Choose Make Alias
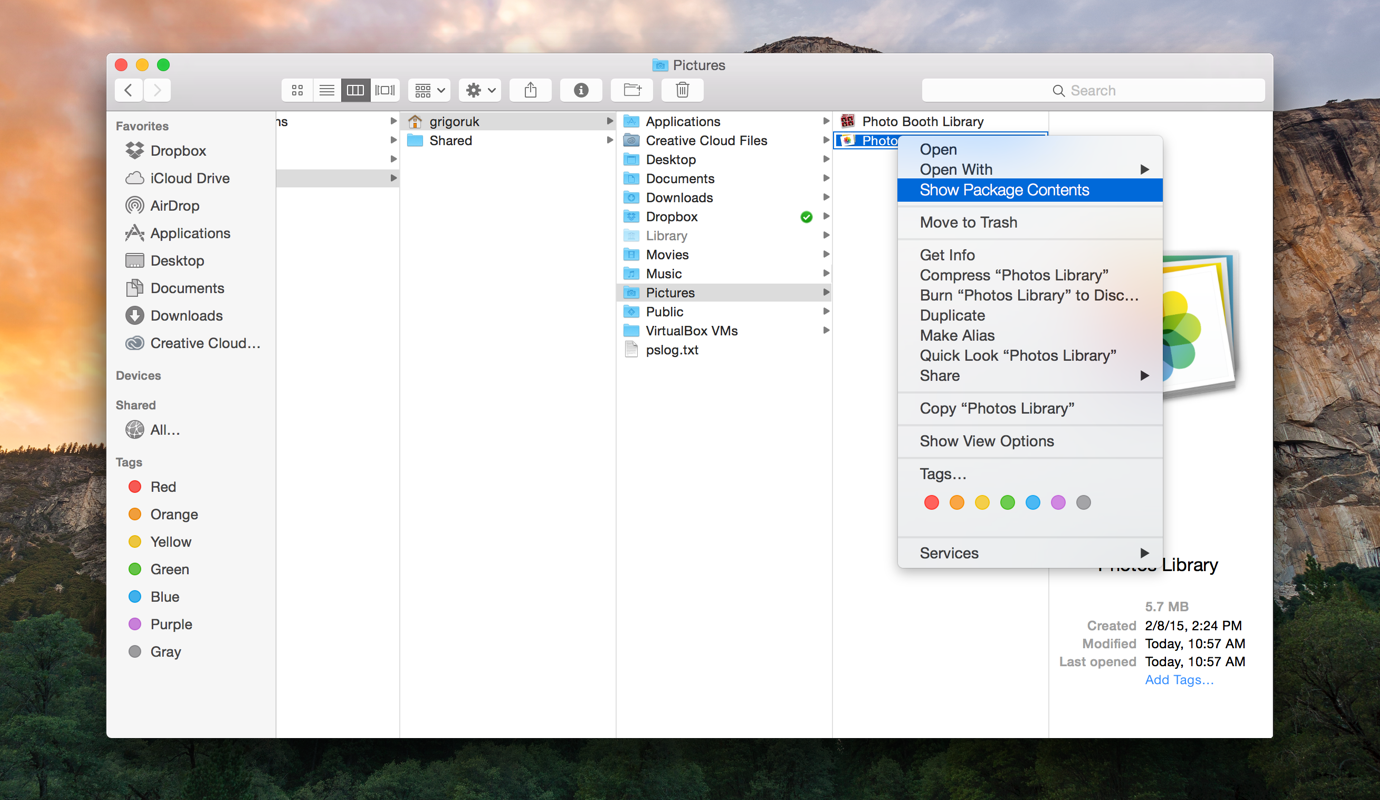The image size is (1380, 800). coord(1030,335)
